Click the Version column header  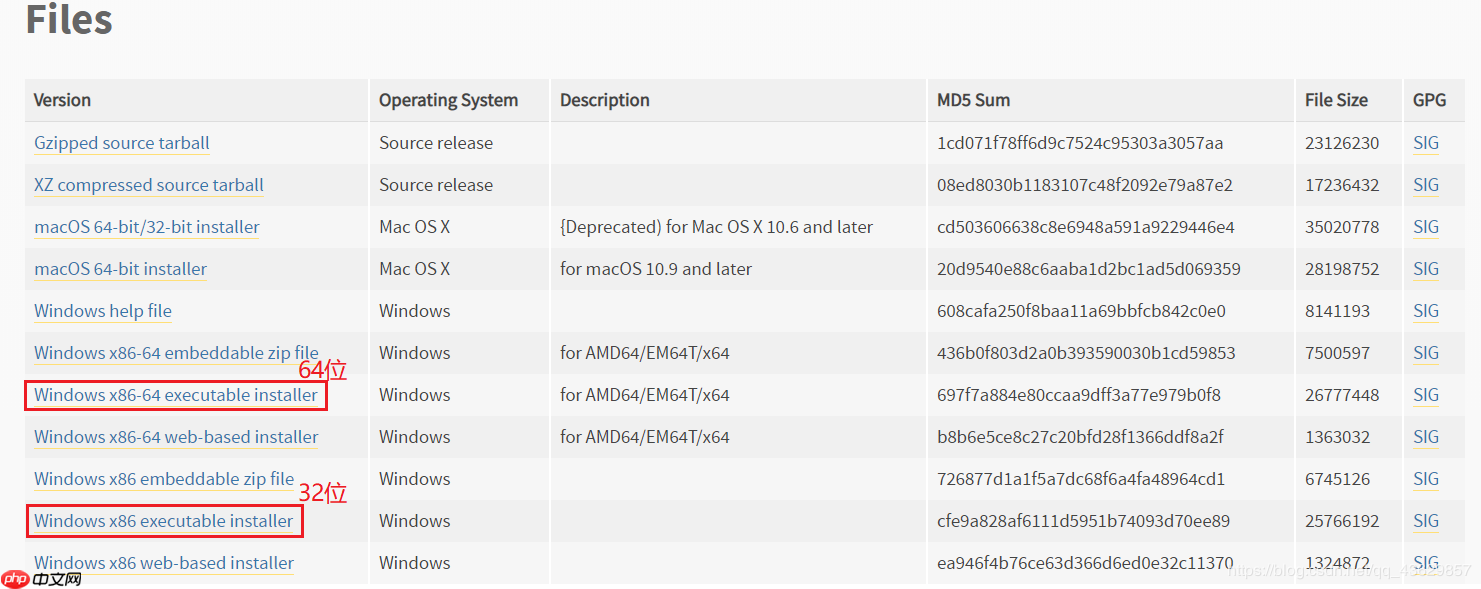pyautogui.click(x=62, y=100)
